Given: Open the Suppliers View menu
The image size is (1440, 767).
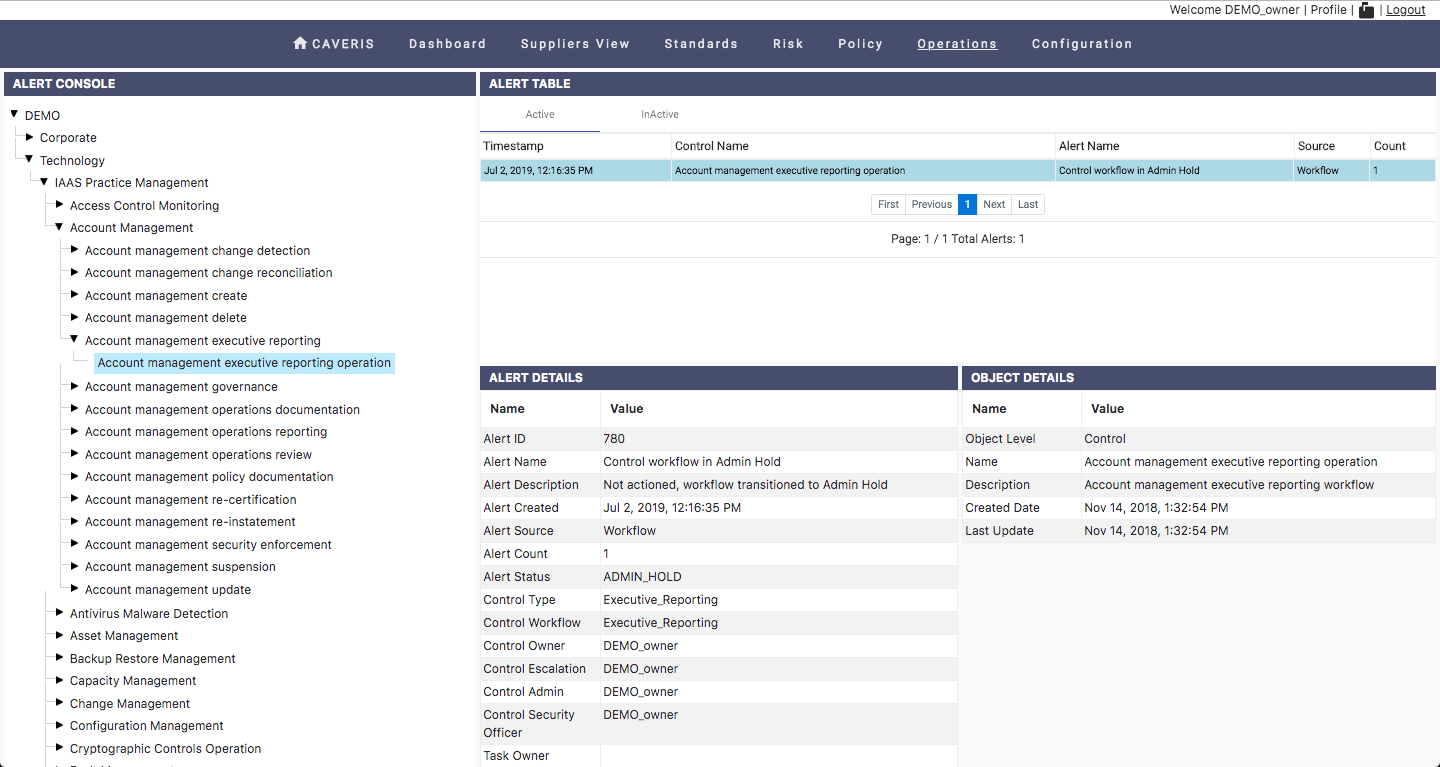Looking at the screenshot, I should tap(575, 44).
